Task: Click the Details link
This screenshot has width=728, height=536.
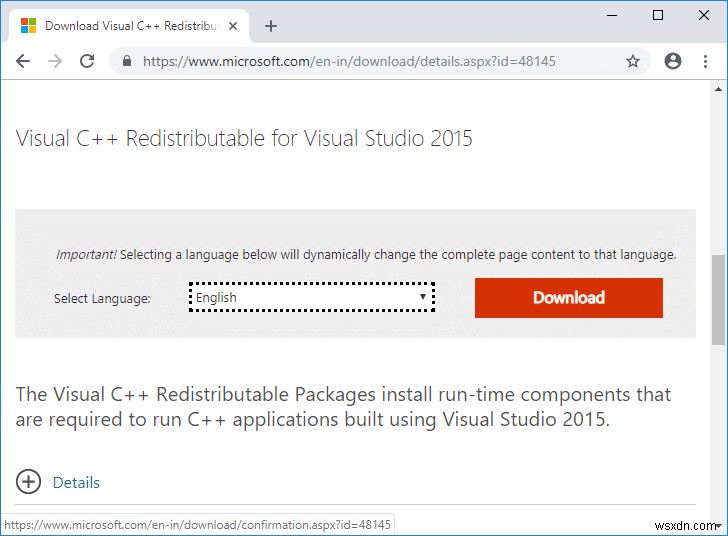Action: (x=76, y=483)
